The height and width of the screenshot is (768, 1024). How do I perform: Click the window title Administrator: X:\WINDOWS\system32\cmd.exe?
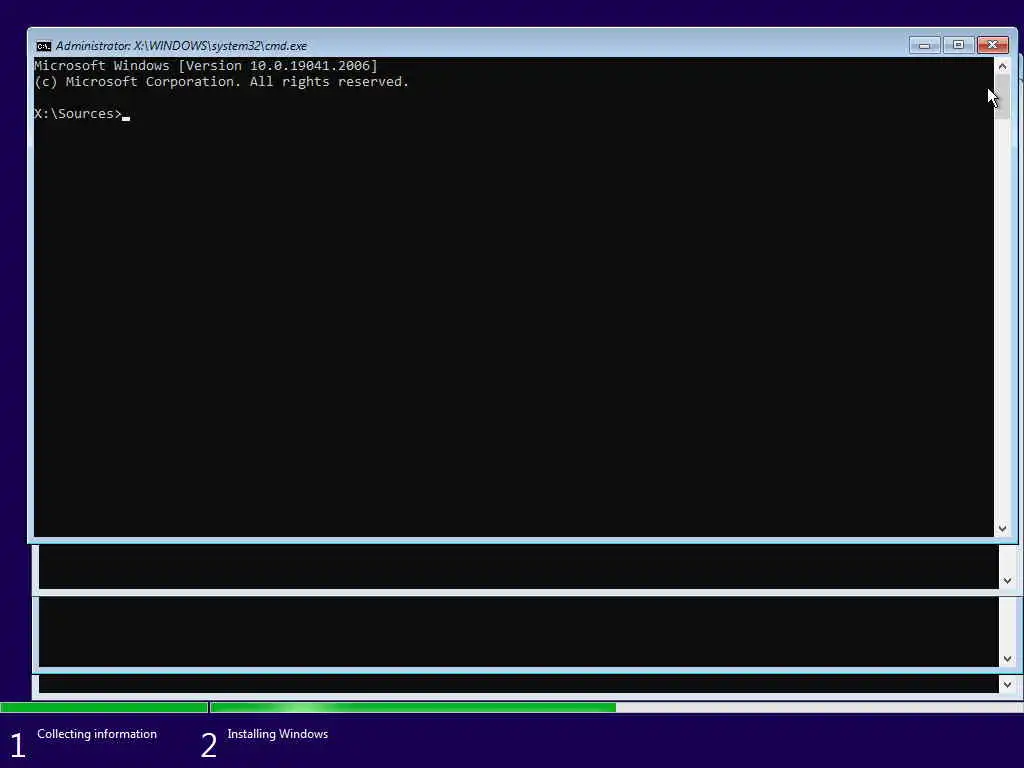[181, 46]
